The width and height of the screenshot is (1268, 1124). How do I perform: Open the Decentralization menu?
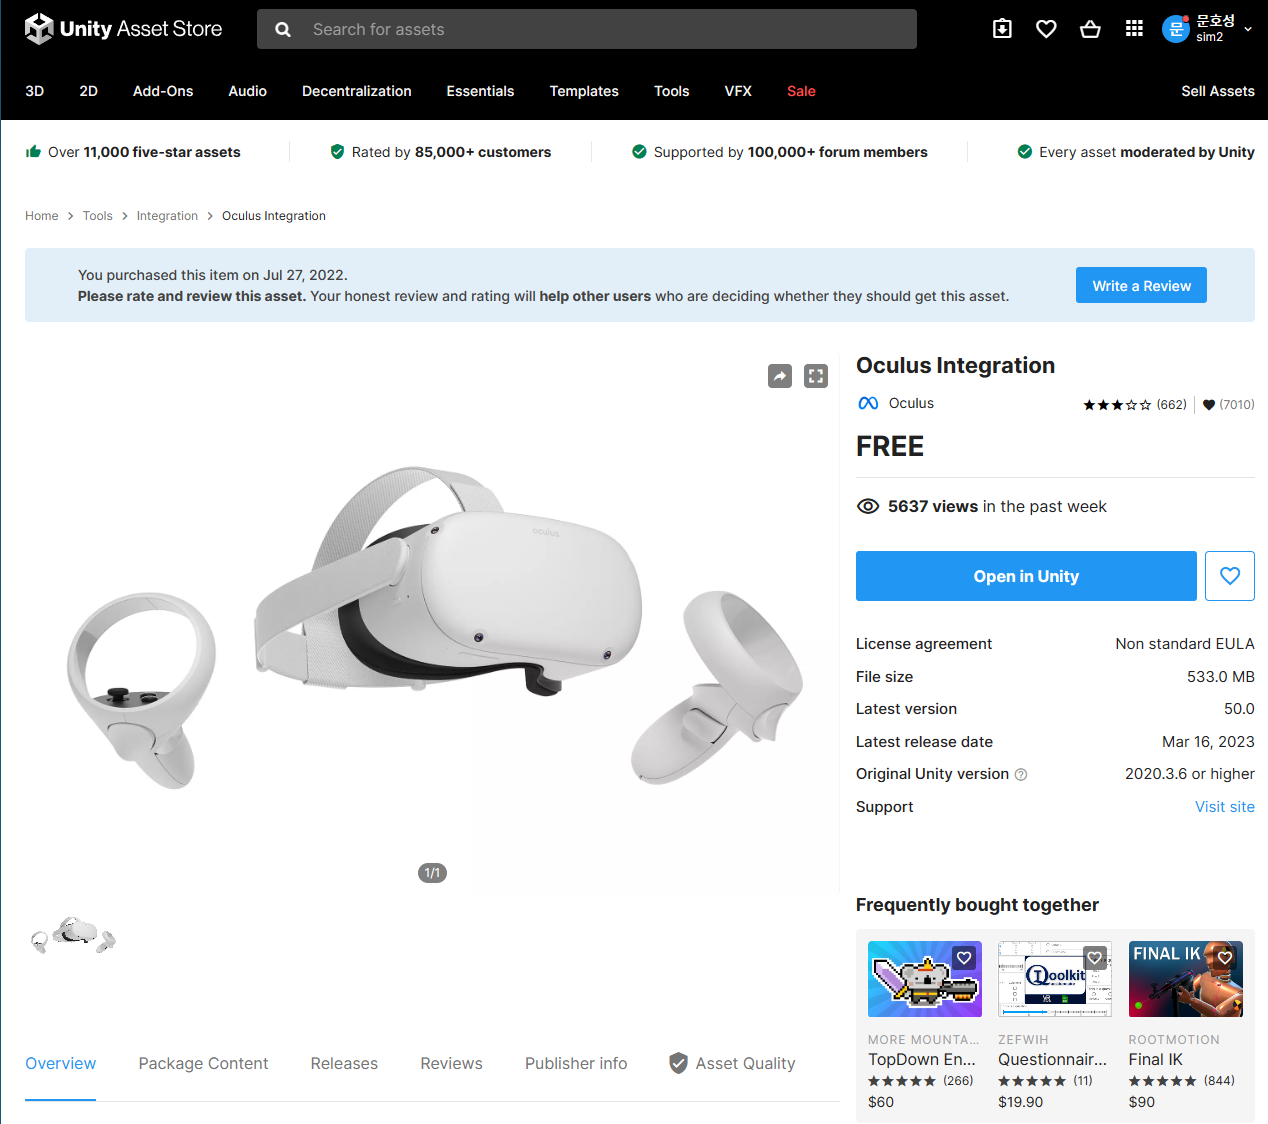click(357, 91)
